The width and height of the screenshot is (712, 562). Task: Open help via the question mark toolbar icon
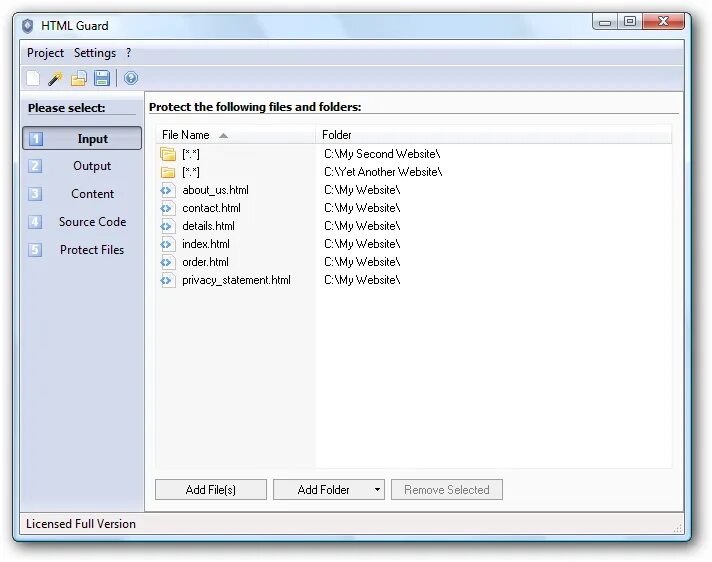[x=131, y=78]
